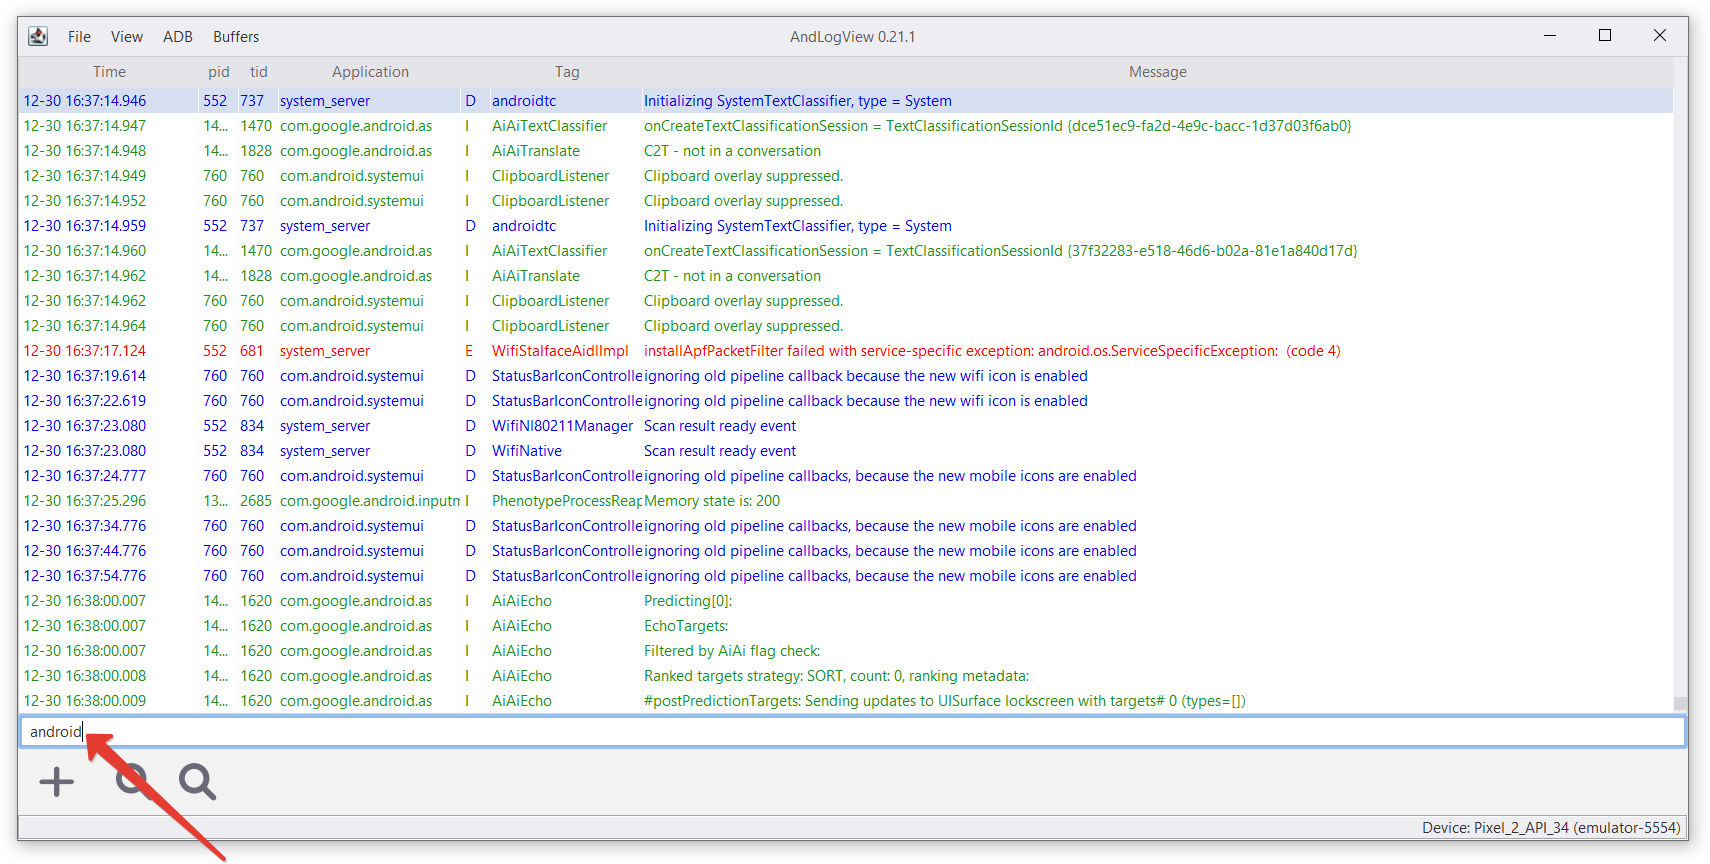Viewport: 1710px width, 864px height.
Task: Click tid 681 in the error row
Action: click(252, 351)
